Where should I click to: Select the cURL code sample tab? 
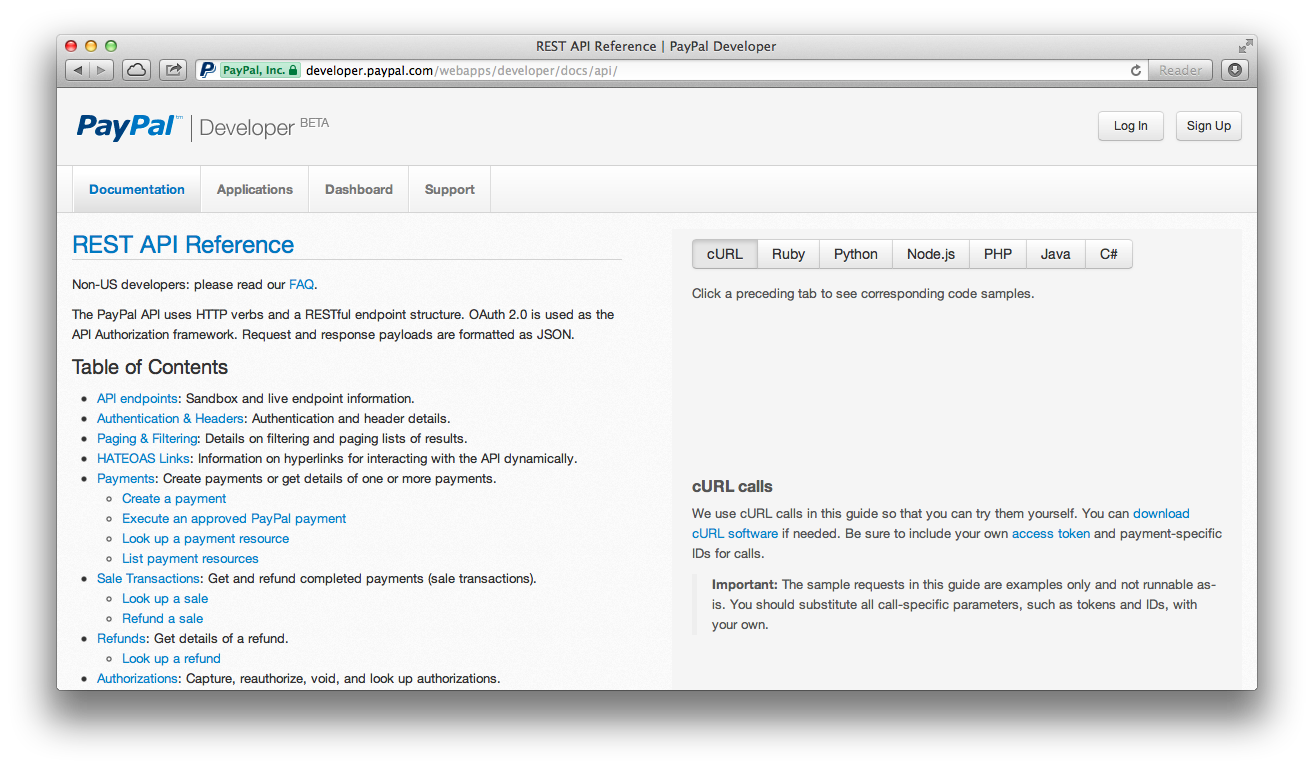[x=725, y=254]
